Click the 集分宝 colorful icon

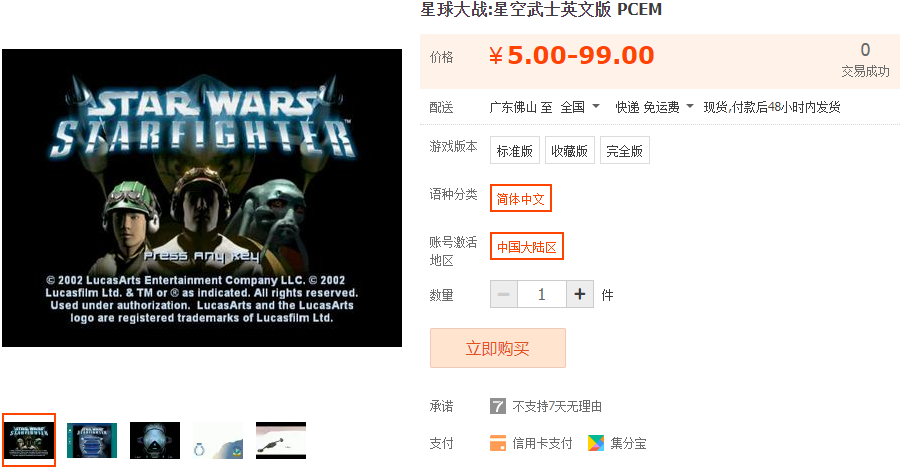[x=596, y=443]
